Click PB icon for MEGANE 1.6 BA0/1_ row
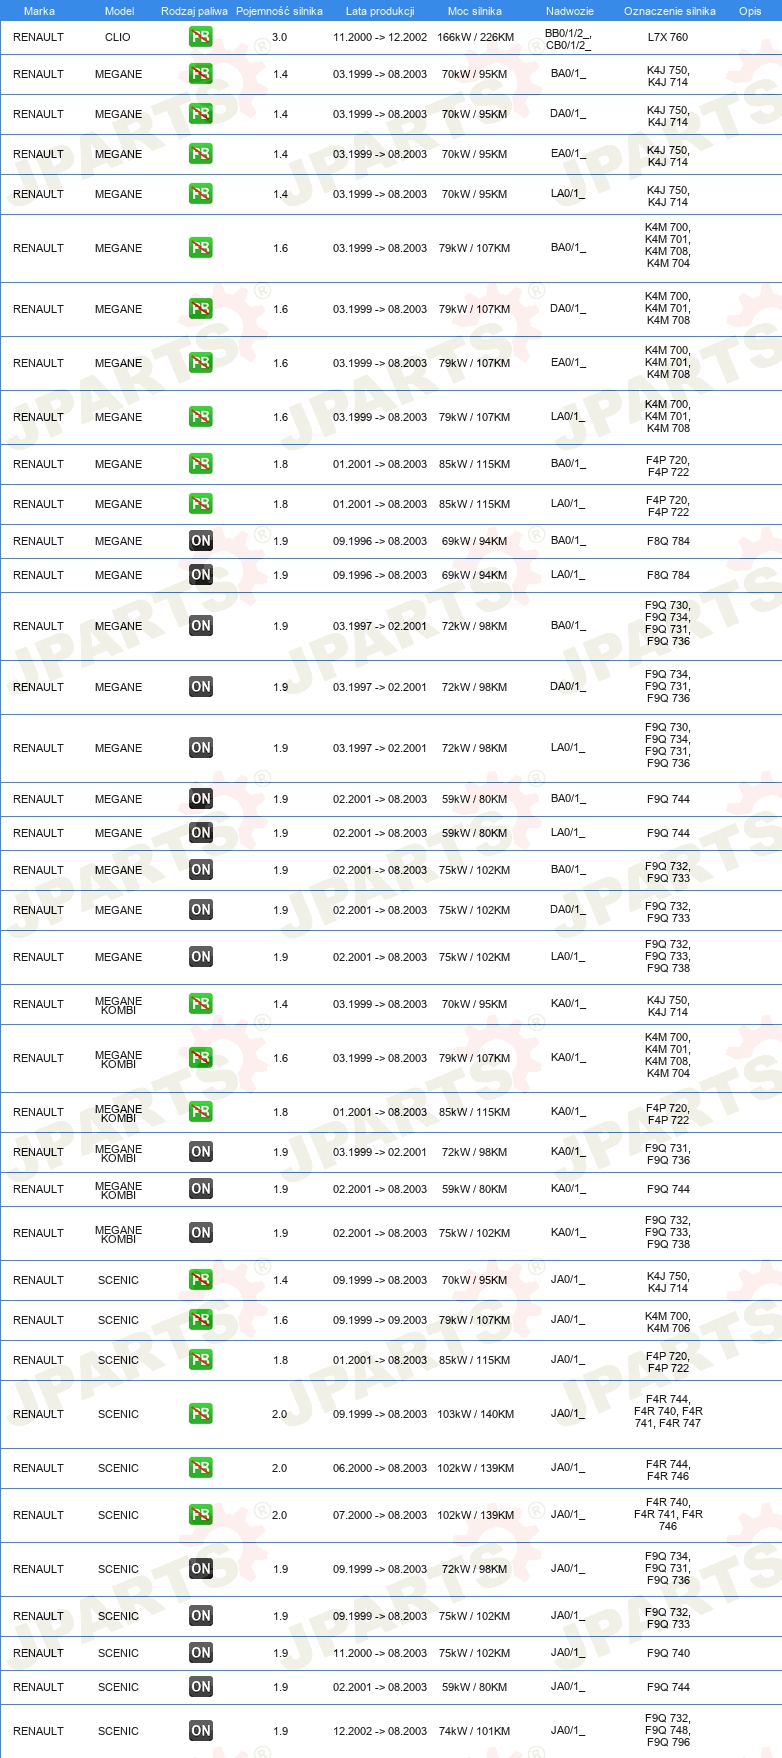 201,248
